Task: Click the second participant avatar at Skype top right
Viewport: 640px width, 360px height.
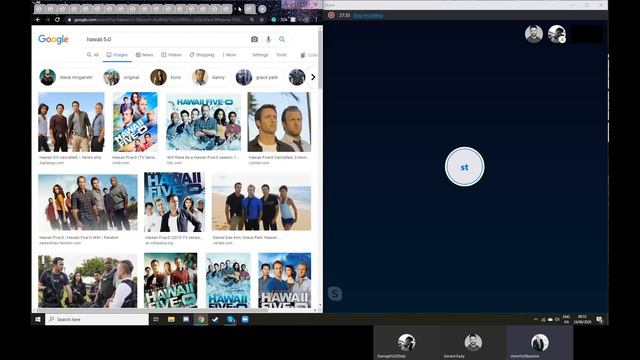Action: [557, 34]
